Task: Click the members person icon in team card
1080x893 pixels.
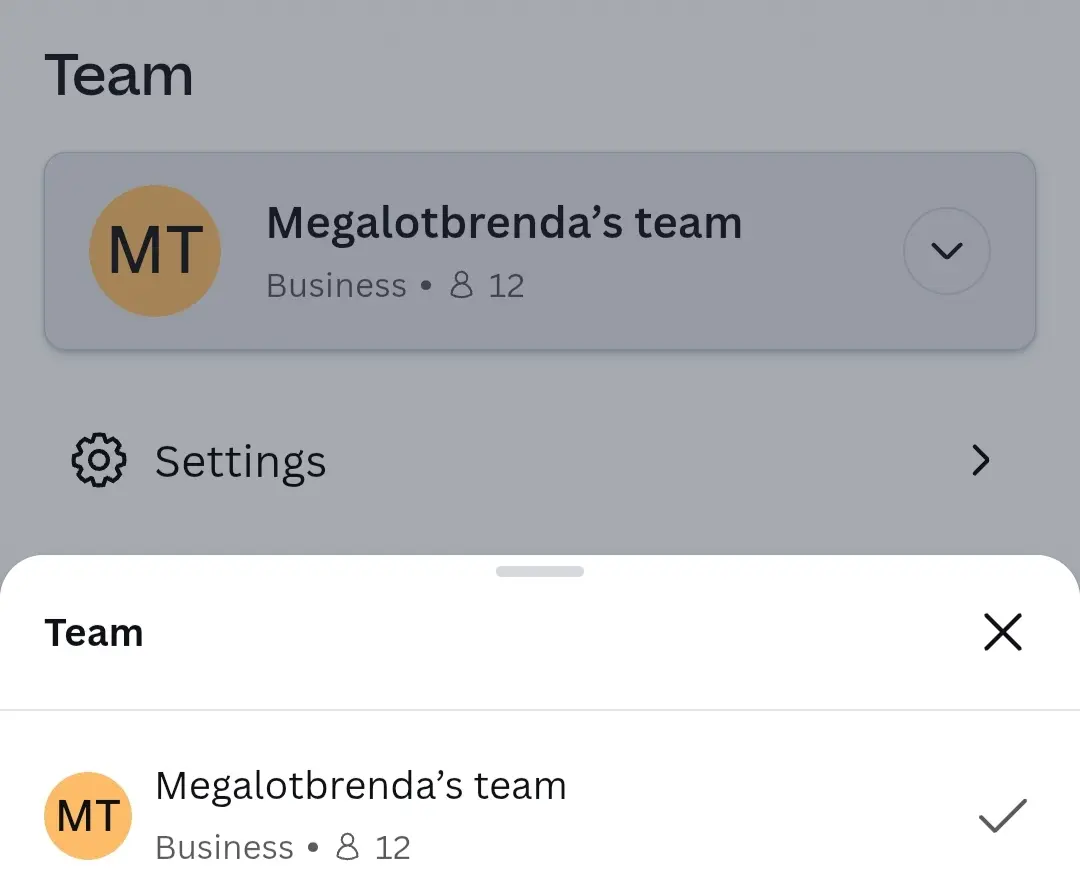Action: click(461, 284)
